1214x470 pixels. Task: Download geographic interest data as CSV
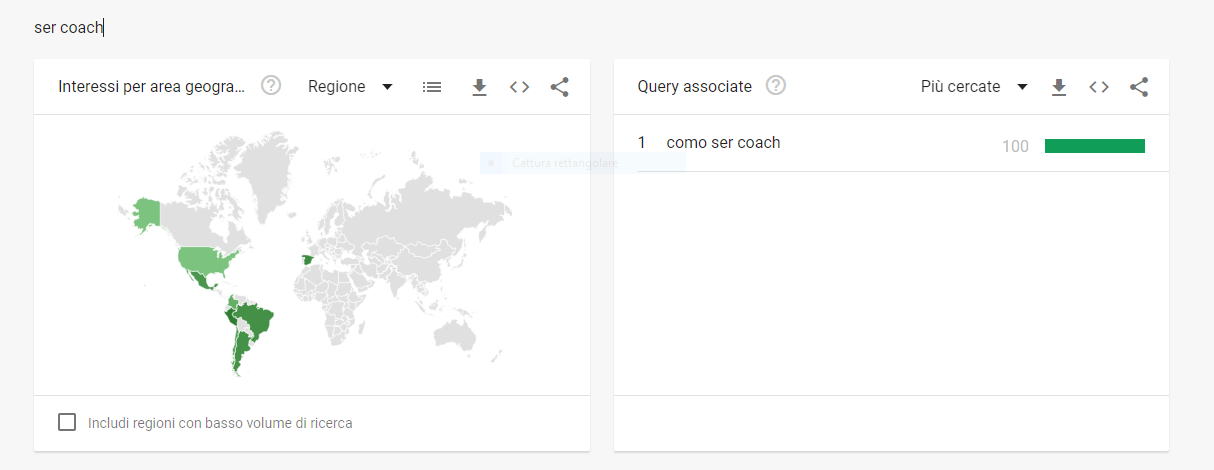[479, 87]
